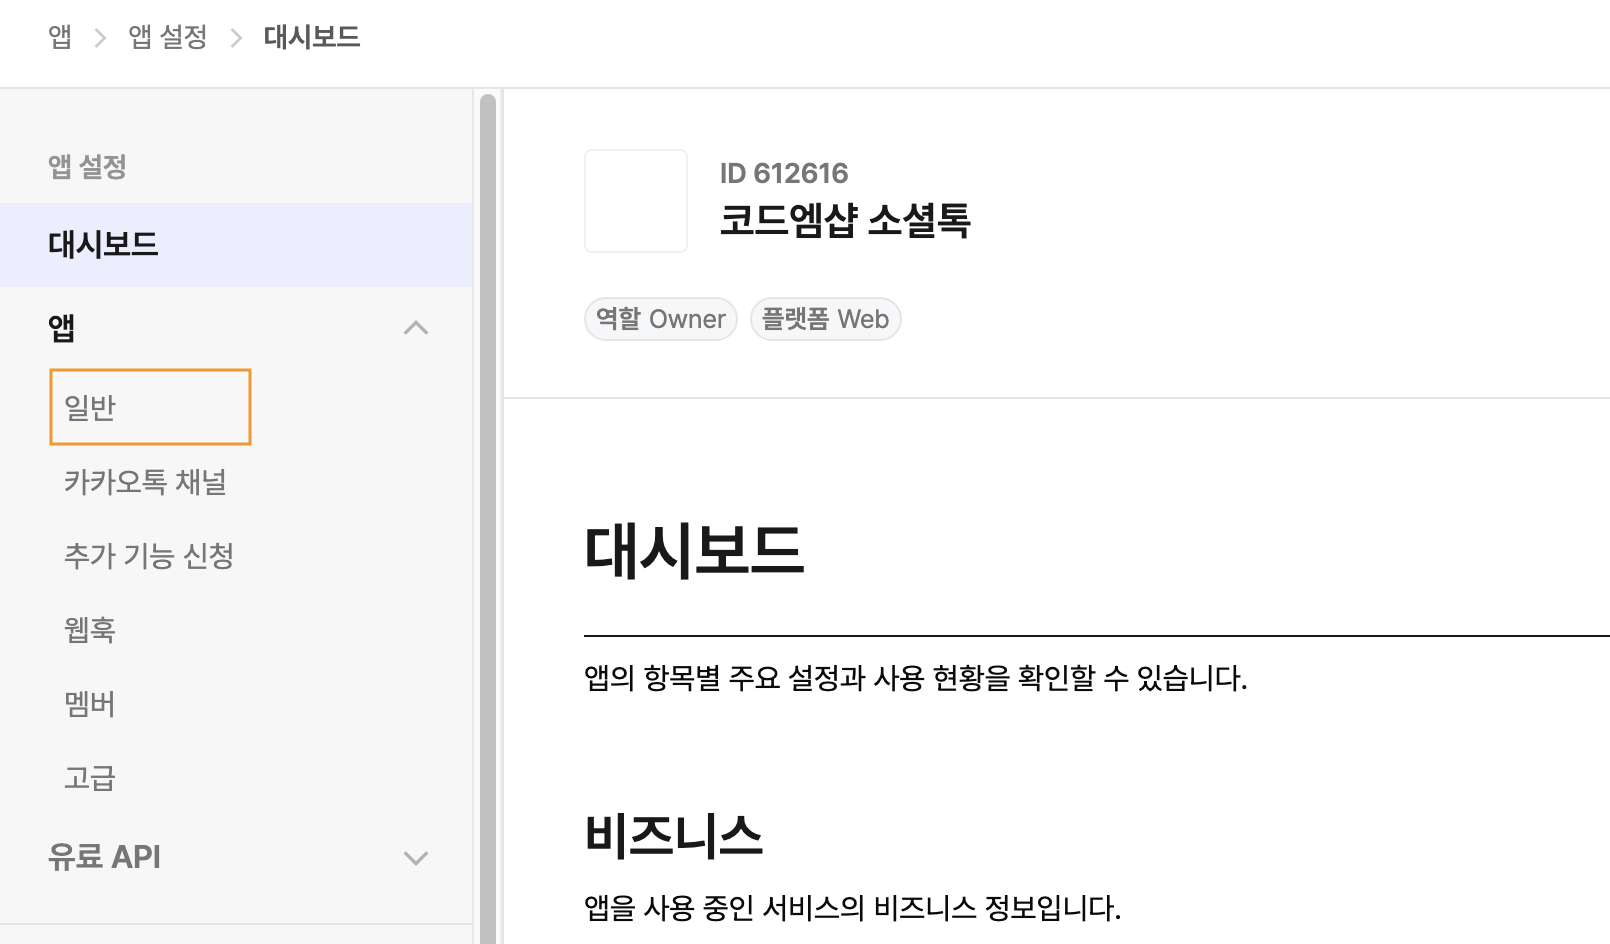Go to 추가 기능 신청 in sidebar
The height and width of the screenshot is (944, 1610).
coord(149,556)
